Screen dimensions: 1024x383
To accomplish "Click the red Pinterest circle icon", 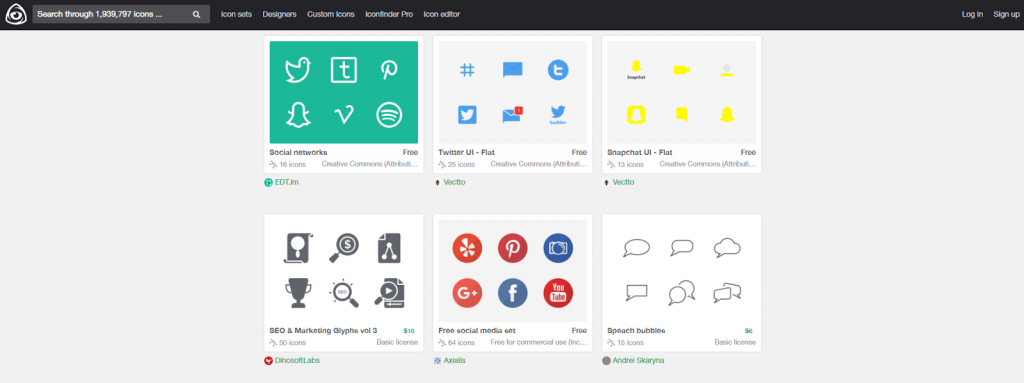I will (513, 248).
